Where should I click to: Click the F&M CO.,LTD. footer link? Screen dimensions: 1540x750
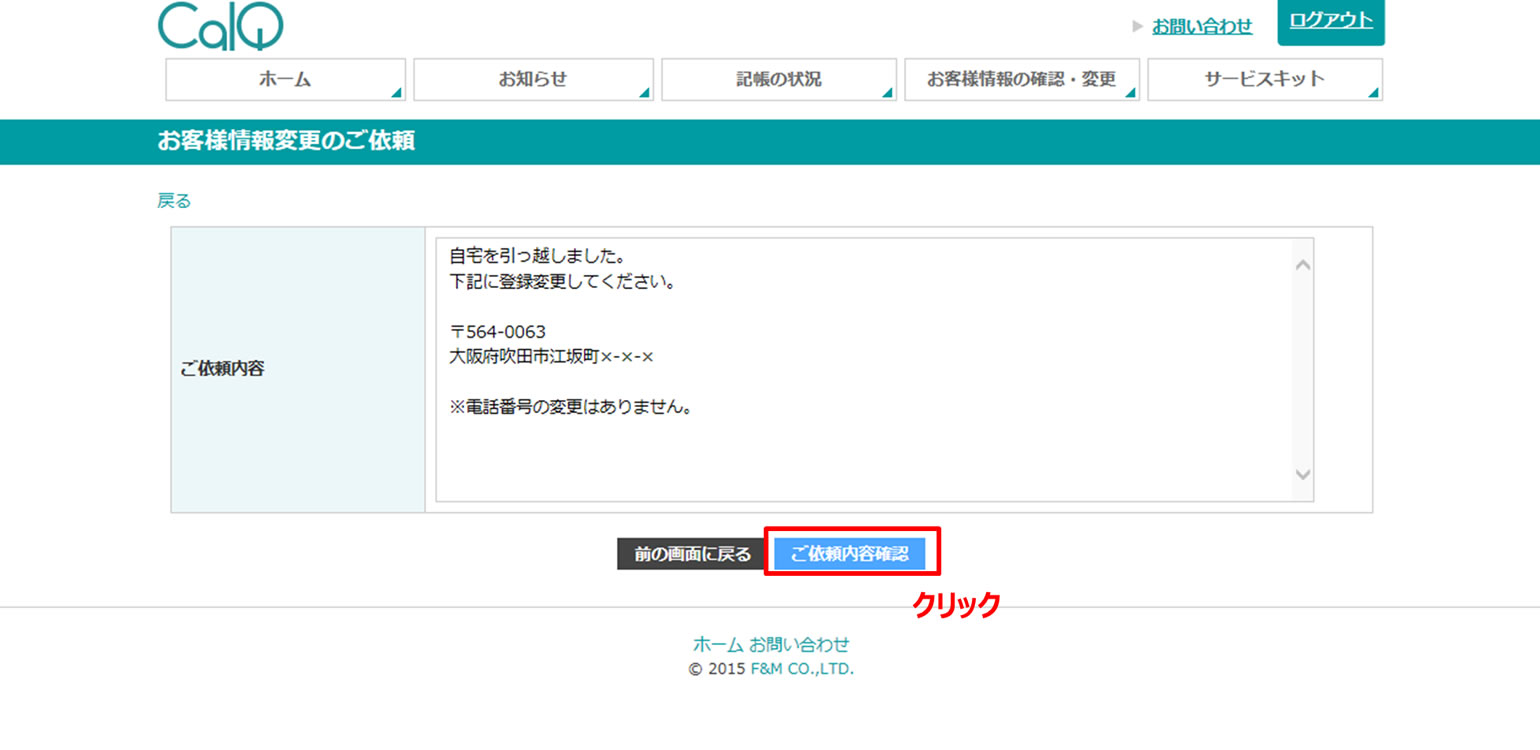tap(802, 670)
